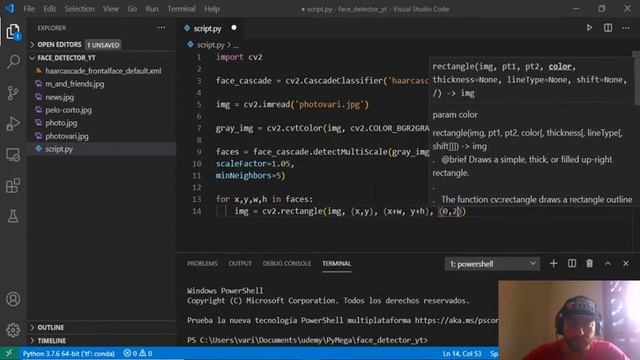The image size is (640, 360).
Task: Open the Help menu
Action: (x=212, y=9)
